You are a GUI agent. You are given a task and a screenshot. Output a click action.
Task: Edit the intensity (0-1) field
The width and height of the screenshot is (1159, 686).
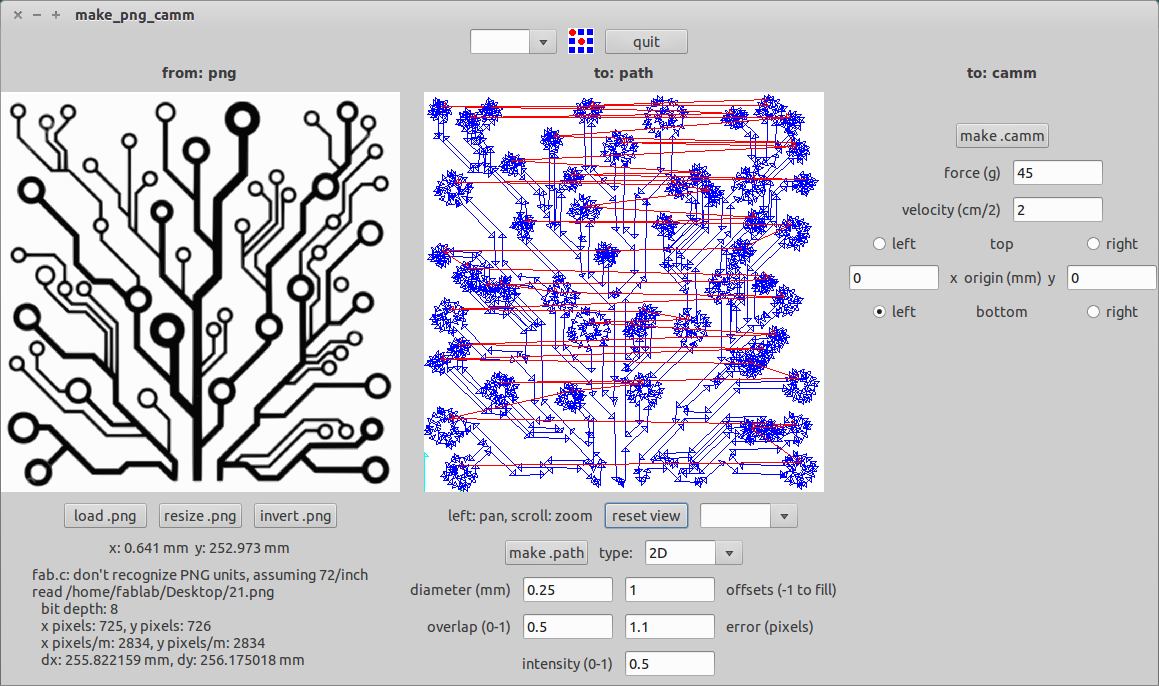pyautogui.click(x=670, y=664)
